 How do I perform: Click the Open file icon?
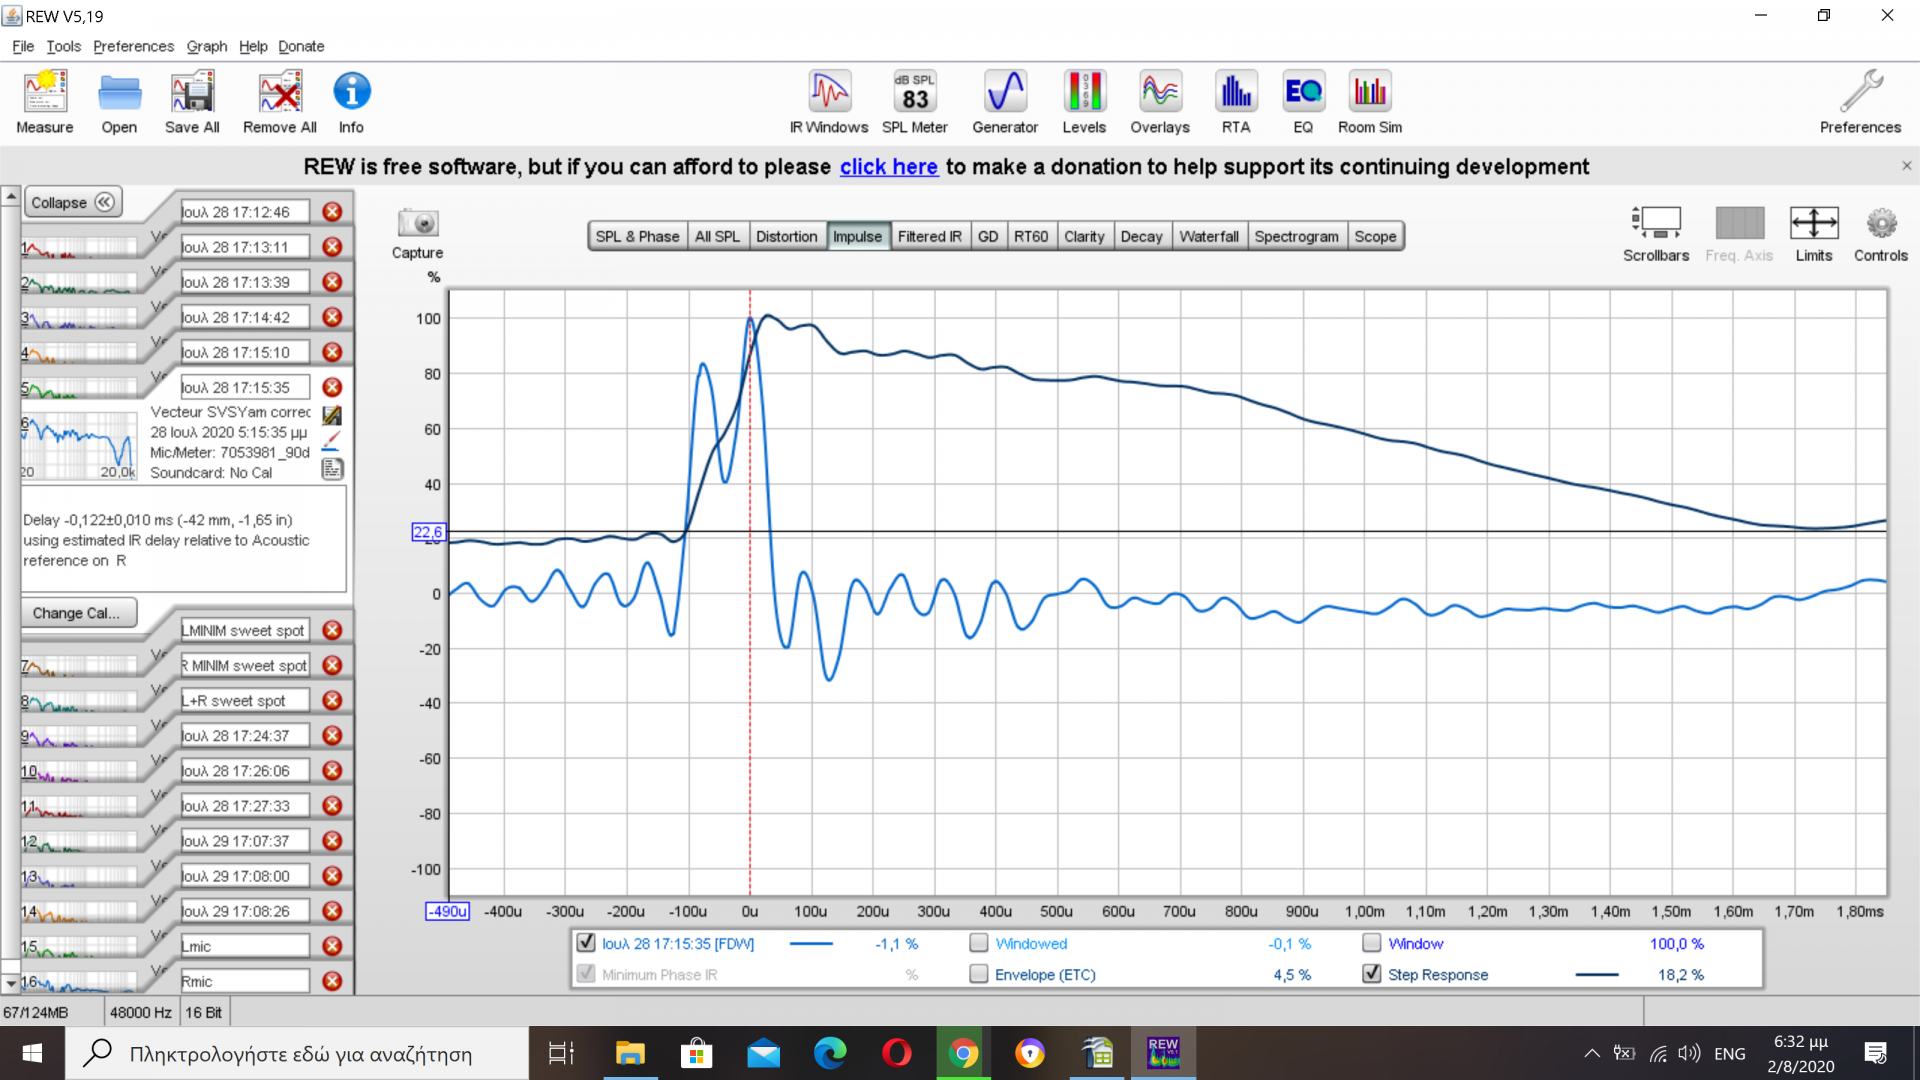click(119, 101)
